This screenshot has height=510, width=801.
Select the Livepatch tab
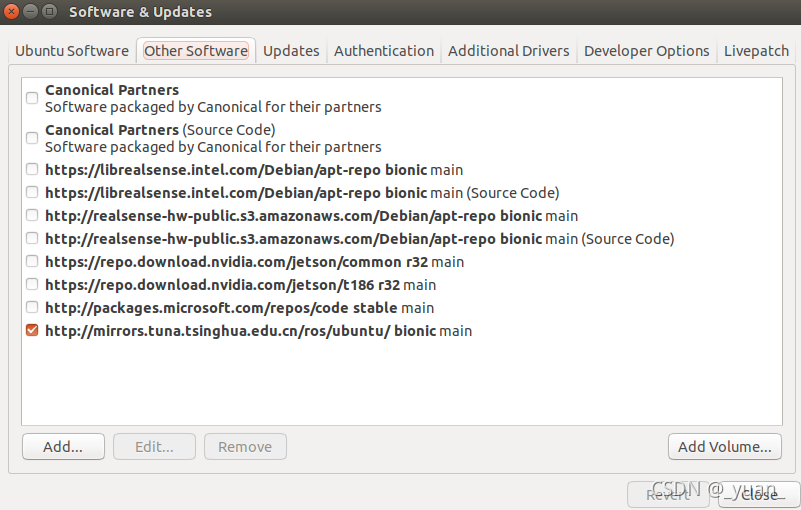pyautogui.click(x=756, y=51)
